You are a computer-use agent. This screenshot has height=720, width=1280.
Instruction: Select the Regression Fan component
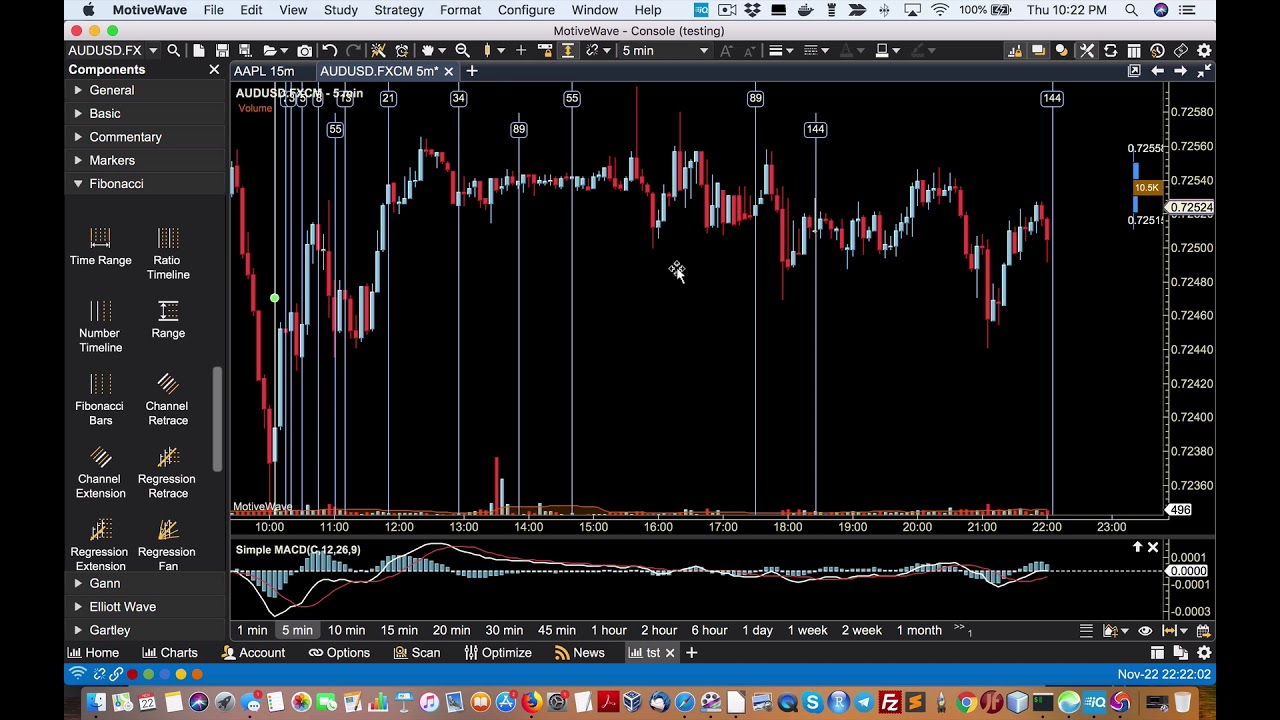click(x=168, y=545)
